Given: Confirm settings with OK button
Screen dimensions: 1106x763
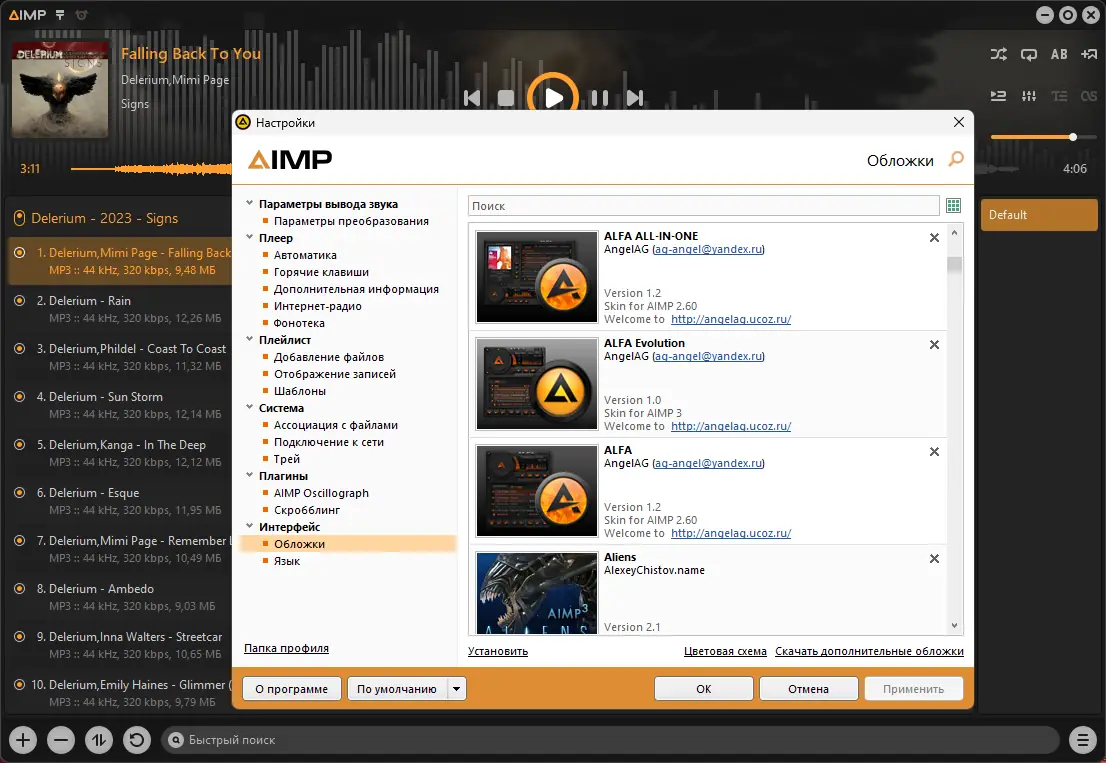Looking at the screenshot, I should pyautogui.click(x=703, y=689).
